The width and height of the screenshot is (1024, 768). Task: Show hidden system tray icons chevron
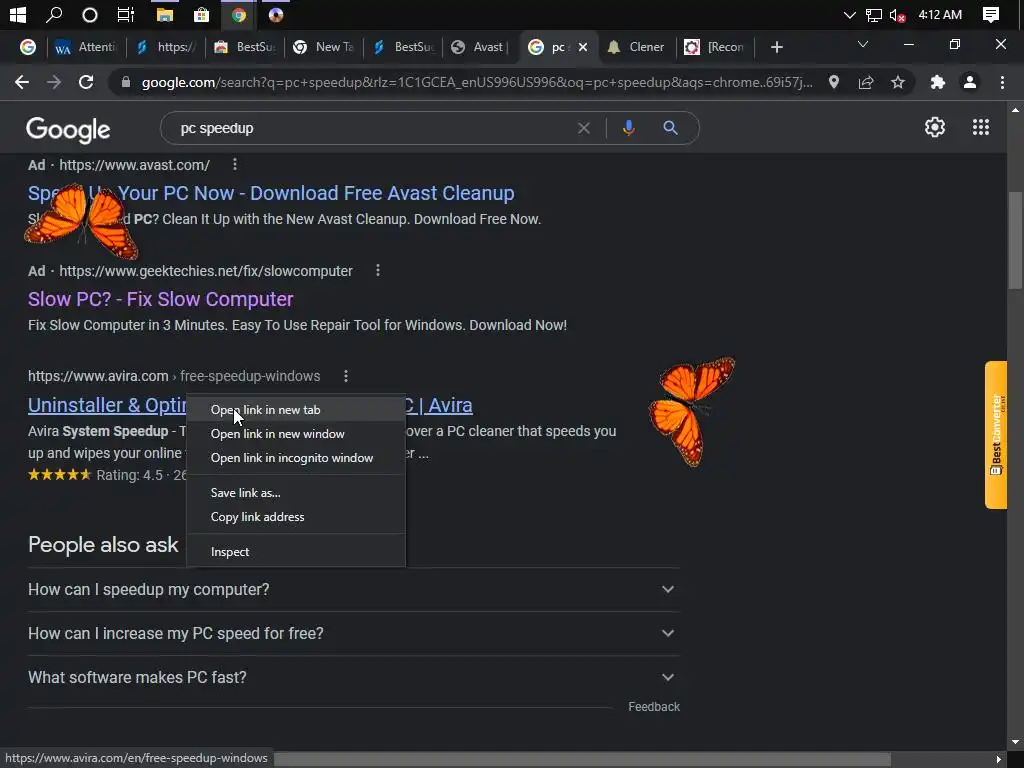849,15
